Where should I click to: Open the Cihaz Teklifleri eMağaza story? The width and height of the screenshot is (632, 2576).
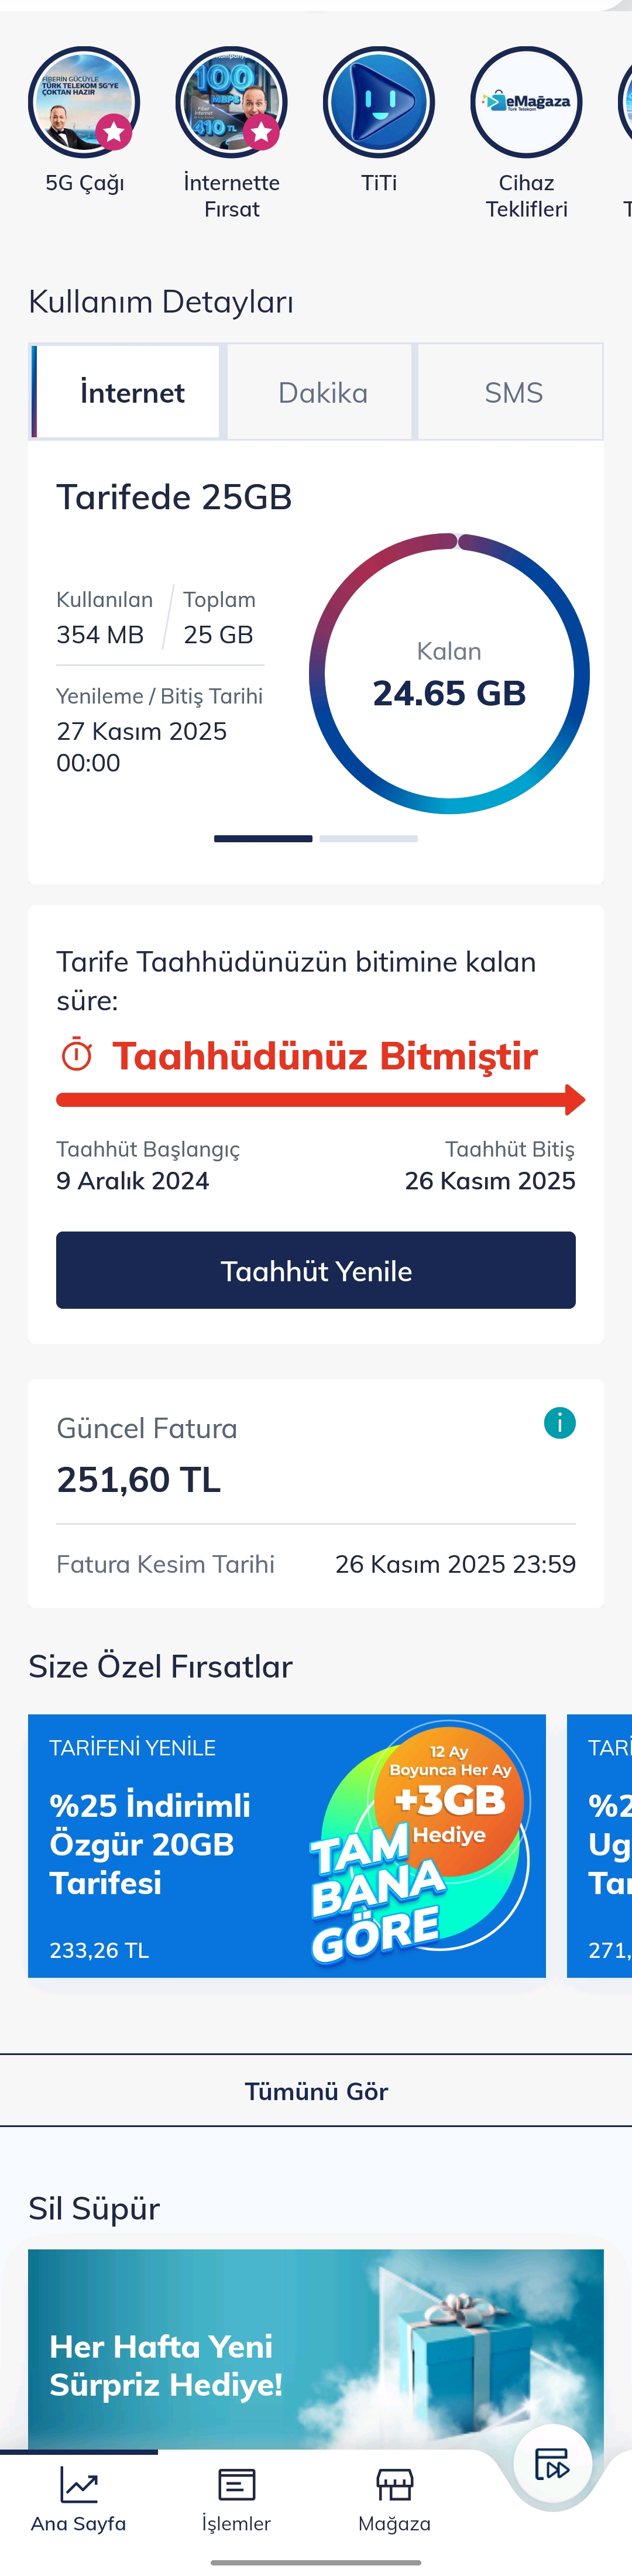pyautogui.click(x=526, y=103)
